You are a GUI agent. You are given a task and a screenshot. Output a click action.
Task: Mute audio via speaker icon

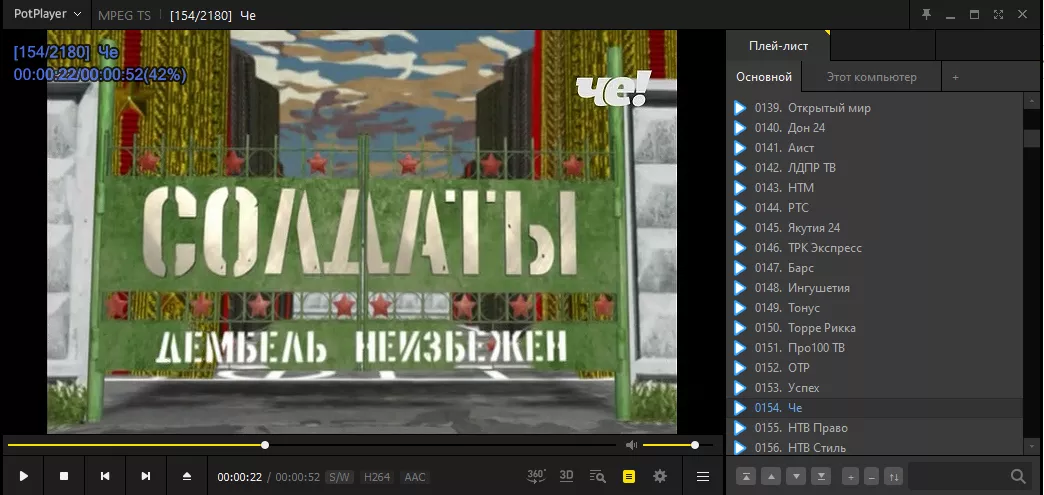tap(631, 445)
